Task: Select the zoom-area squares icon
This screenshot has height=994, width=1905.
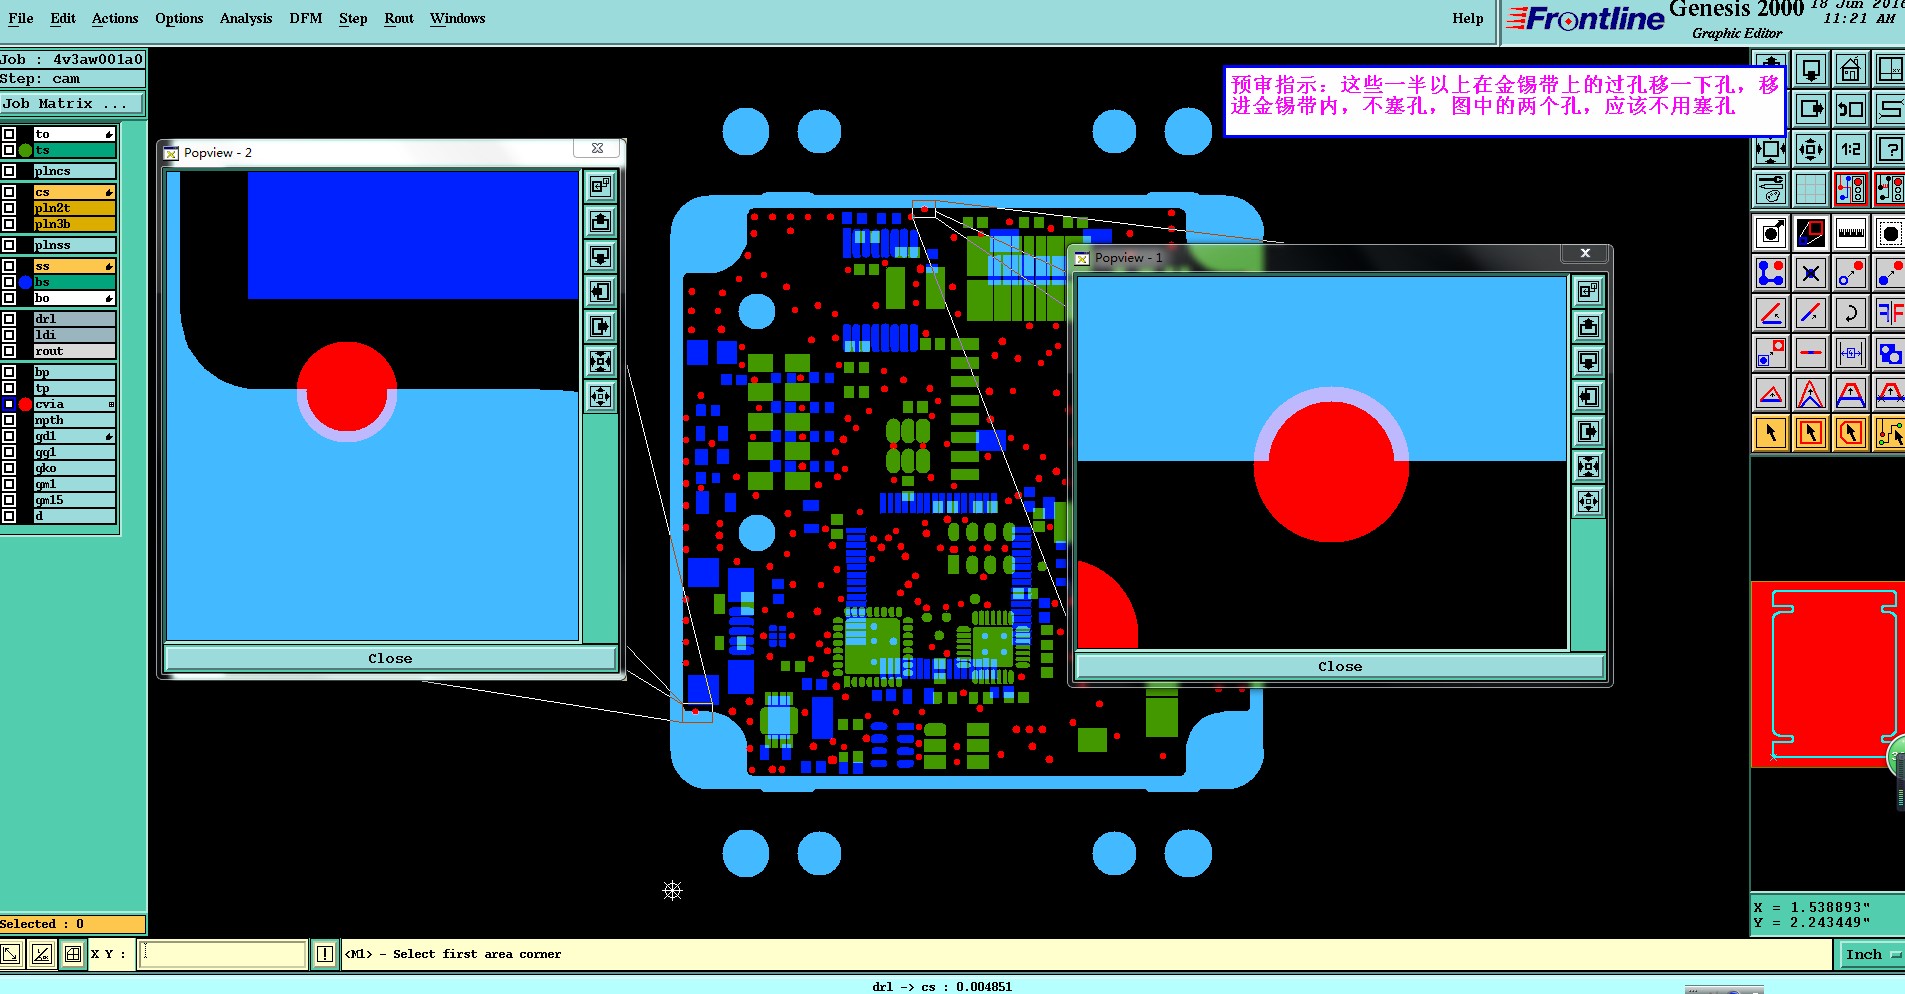Action: [x=1810, y=233]
